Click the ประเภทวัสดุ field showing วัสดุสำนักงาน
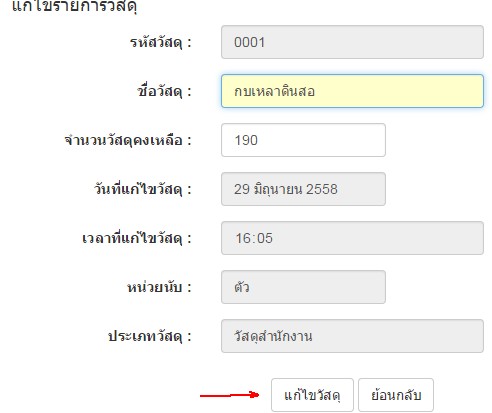Image resolution: width=492 pixels, height=413 pixels. tap(352, 336)
